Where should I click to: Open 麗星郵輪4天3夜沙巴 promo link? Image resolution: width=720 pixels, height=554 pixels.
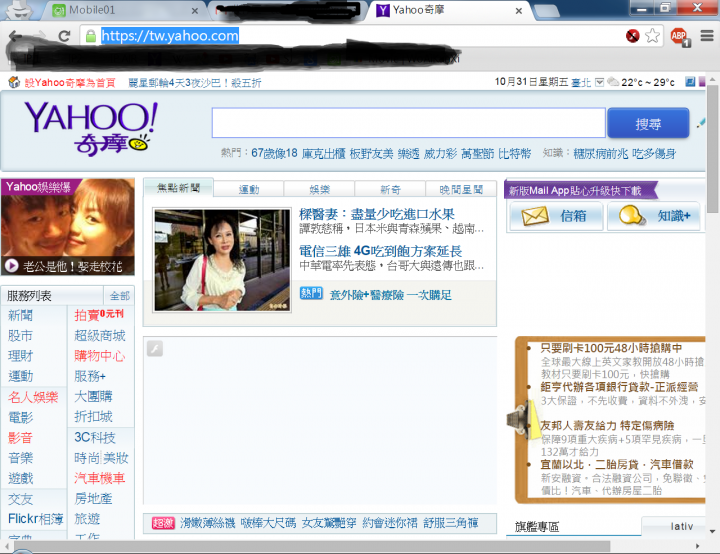[x=195, y=83]
